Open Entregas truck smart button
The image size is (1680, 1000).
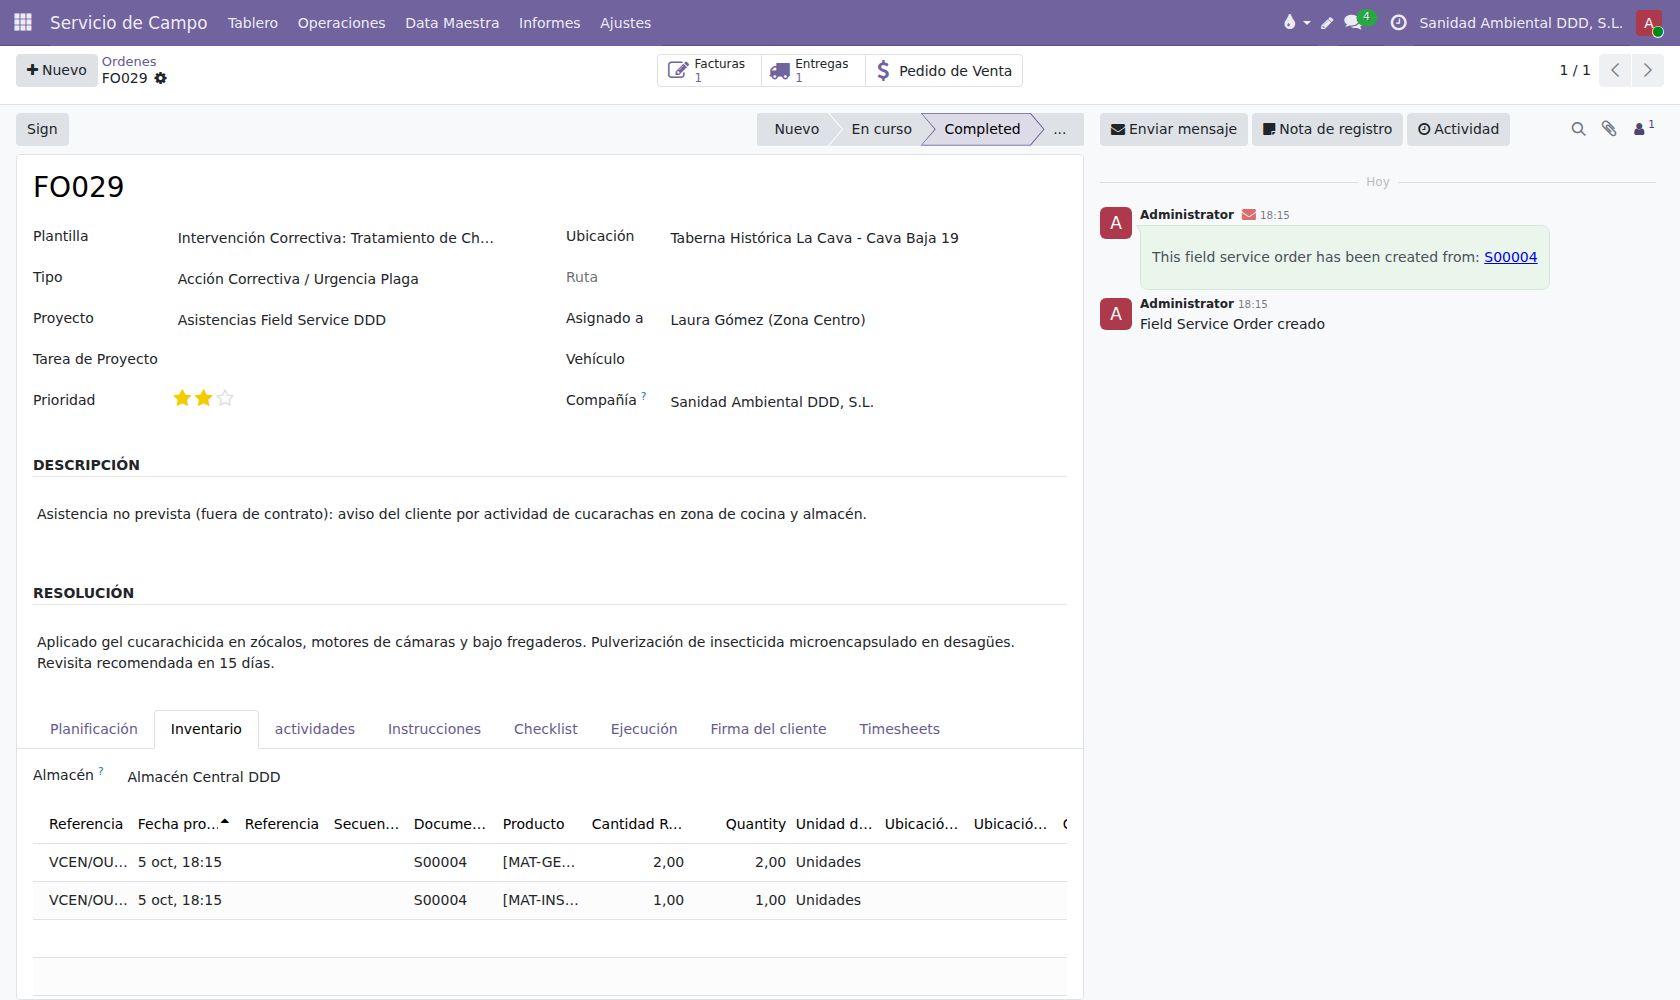tap(813, 70)
